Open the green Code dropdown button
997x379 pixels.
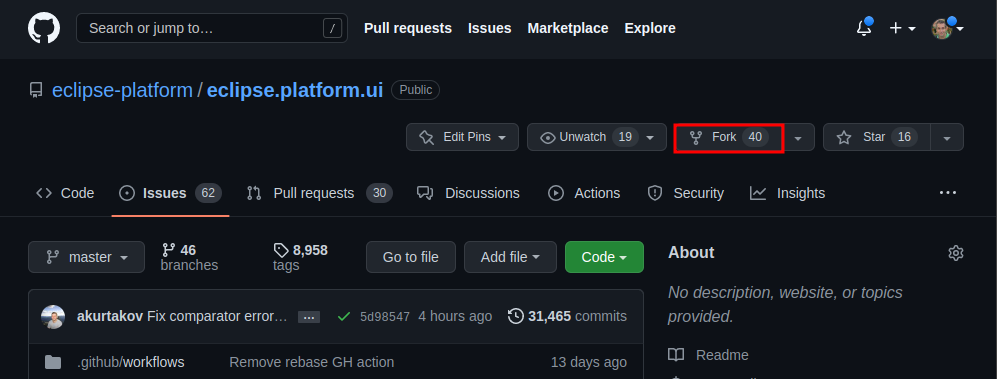(604, 257)
